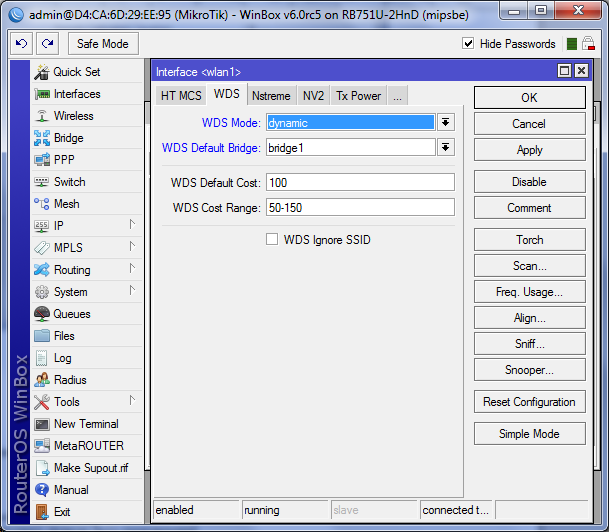The image size is (609, 532).
Task: Open WDS Mode dropdown arrow
Action: tap(445, 123)
